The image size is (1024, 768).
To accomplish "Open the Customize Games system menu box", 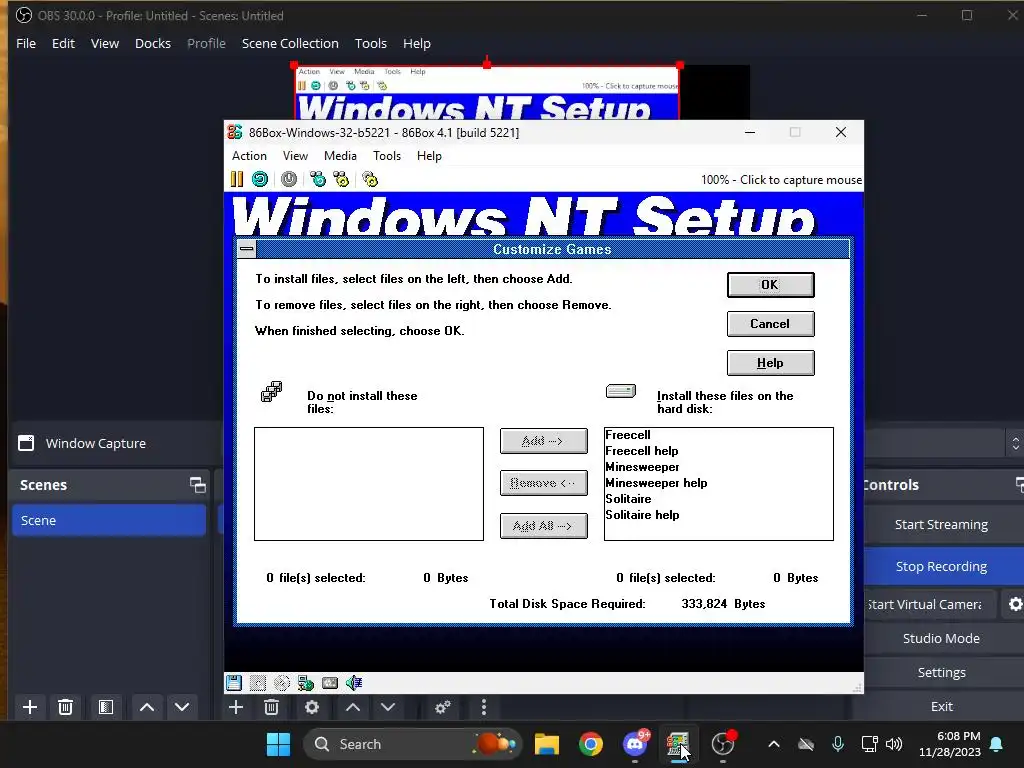I will (x=247, y=249).
